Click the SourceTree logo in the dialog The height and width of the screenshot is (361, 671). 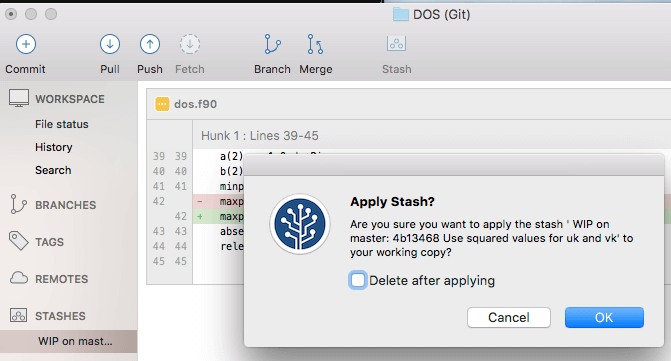click(x=300, y=224)
